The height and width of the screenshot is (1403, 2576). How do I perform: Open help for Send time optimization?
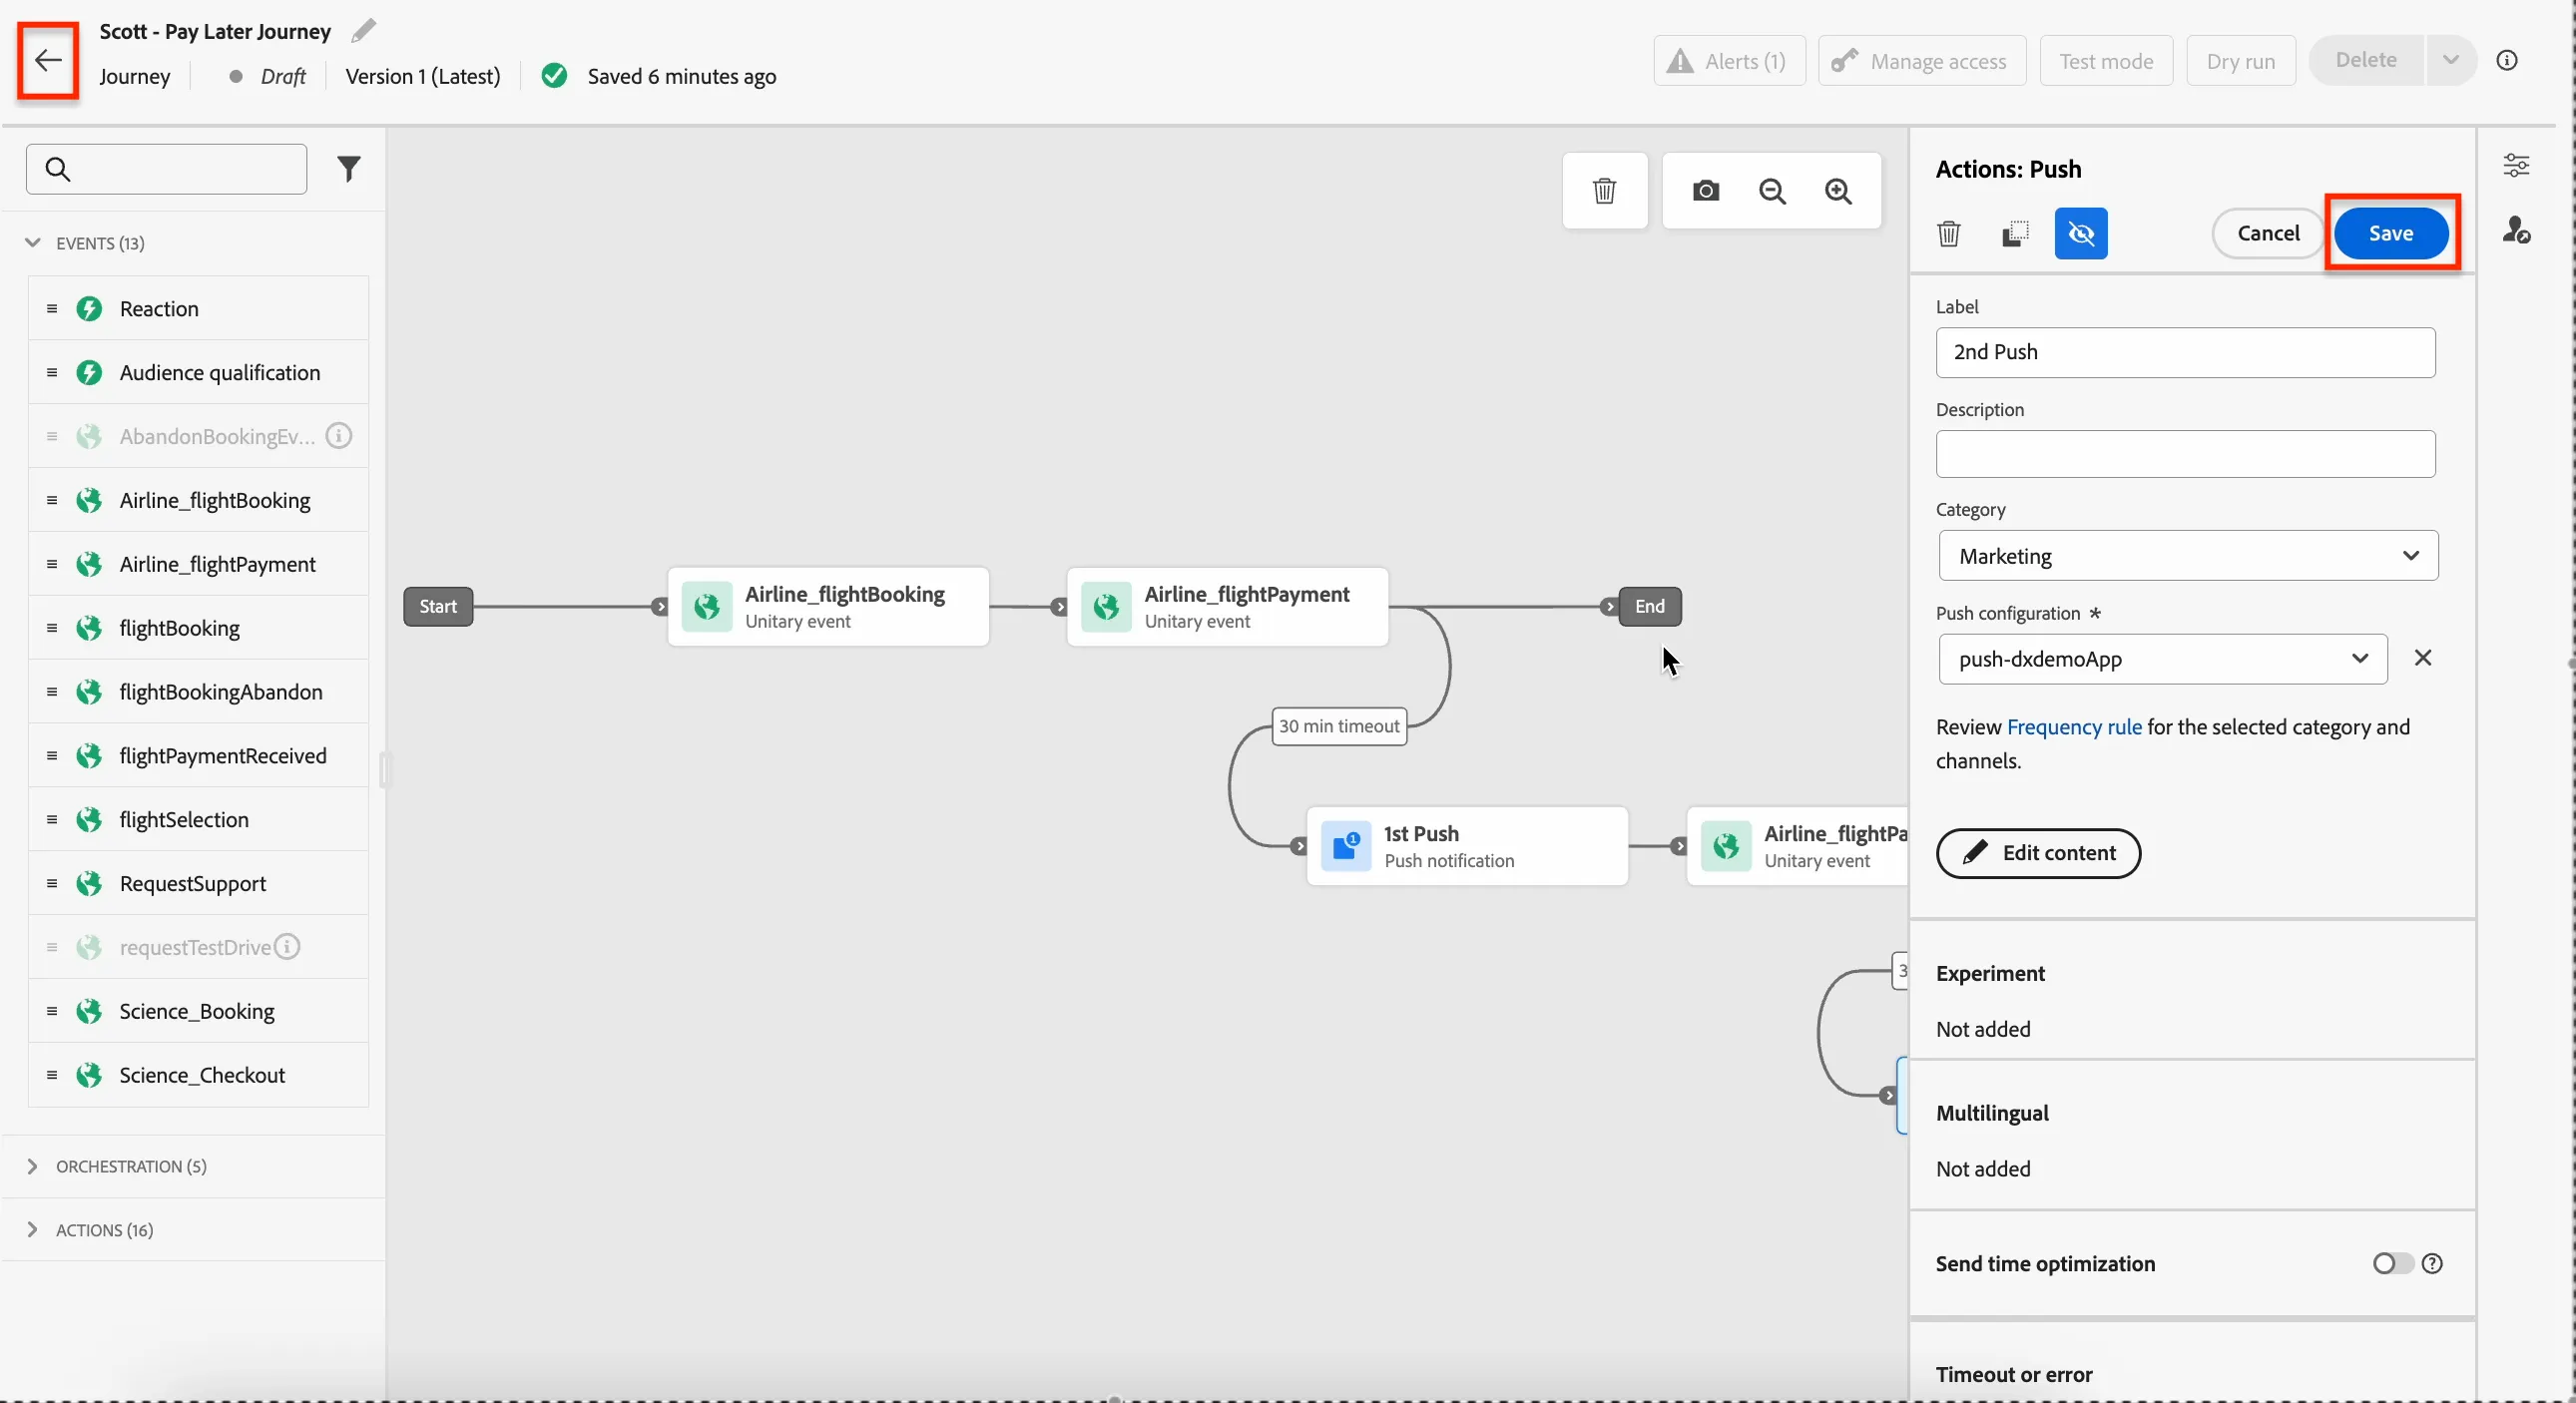tap(2433, 1264)
